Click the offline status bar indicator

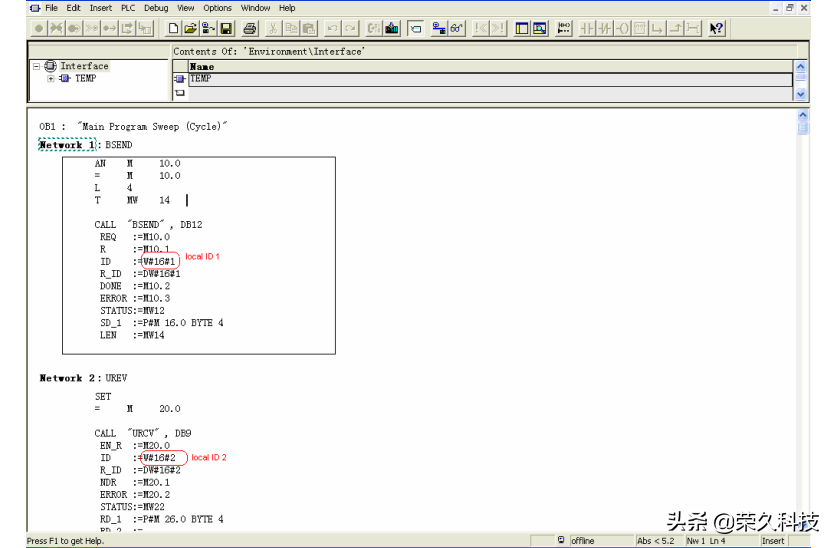[582, 541]
